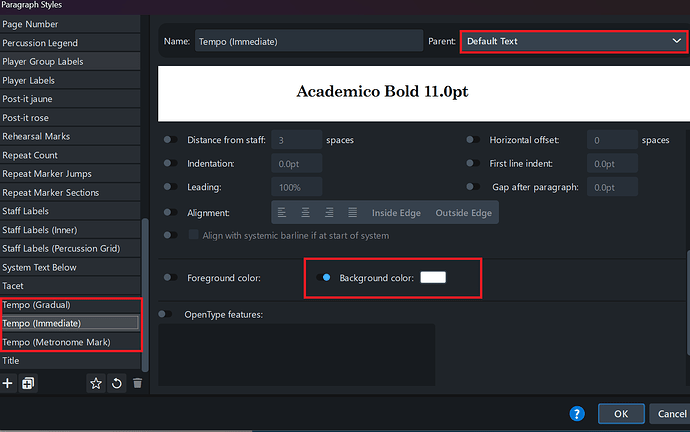Open the Parent style dropdown
Screen dimensions: 690x432
(571, 41)
